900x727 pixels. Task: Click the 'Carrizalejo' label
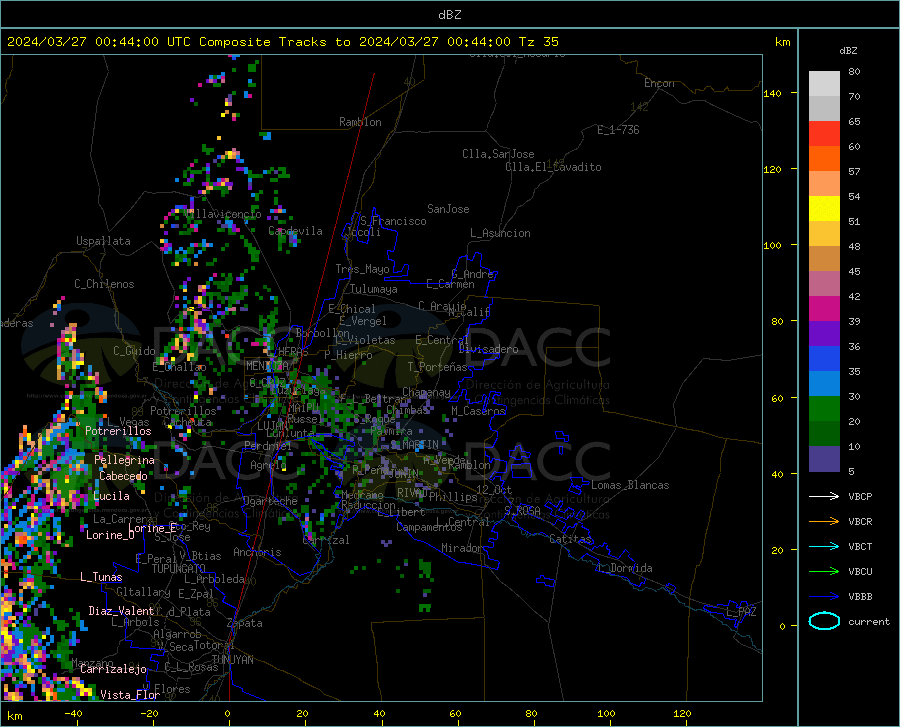114,669
